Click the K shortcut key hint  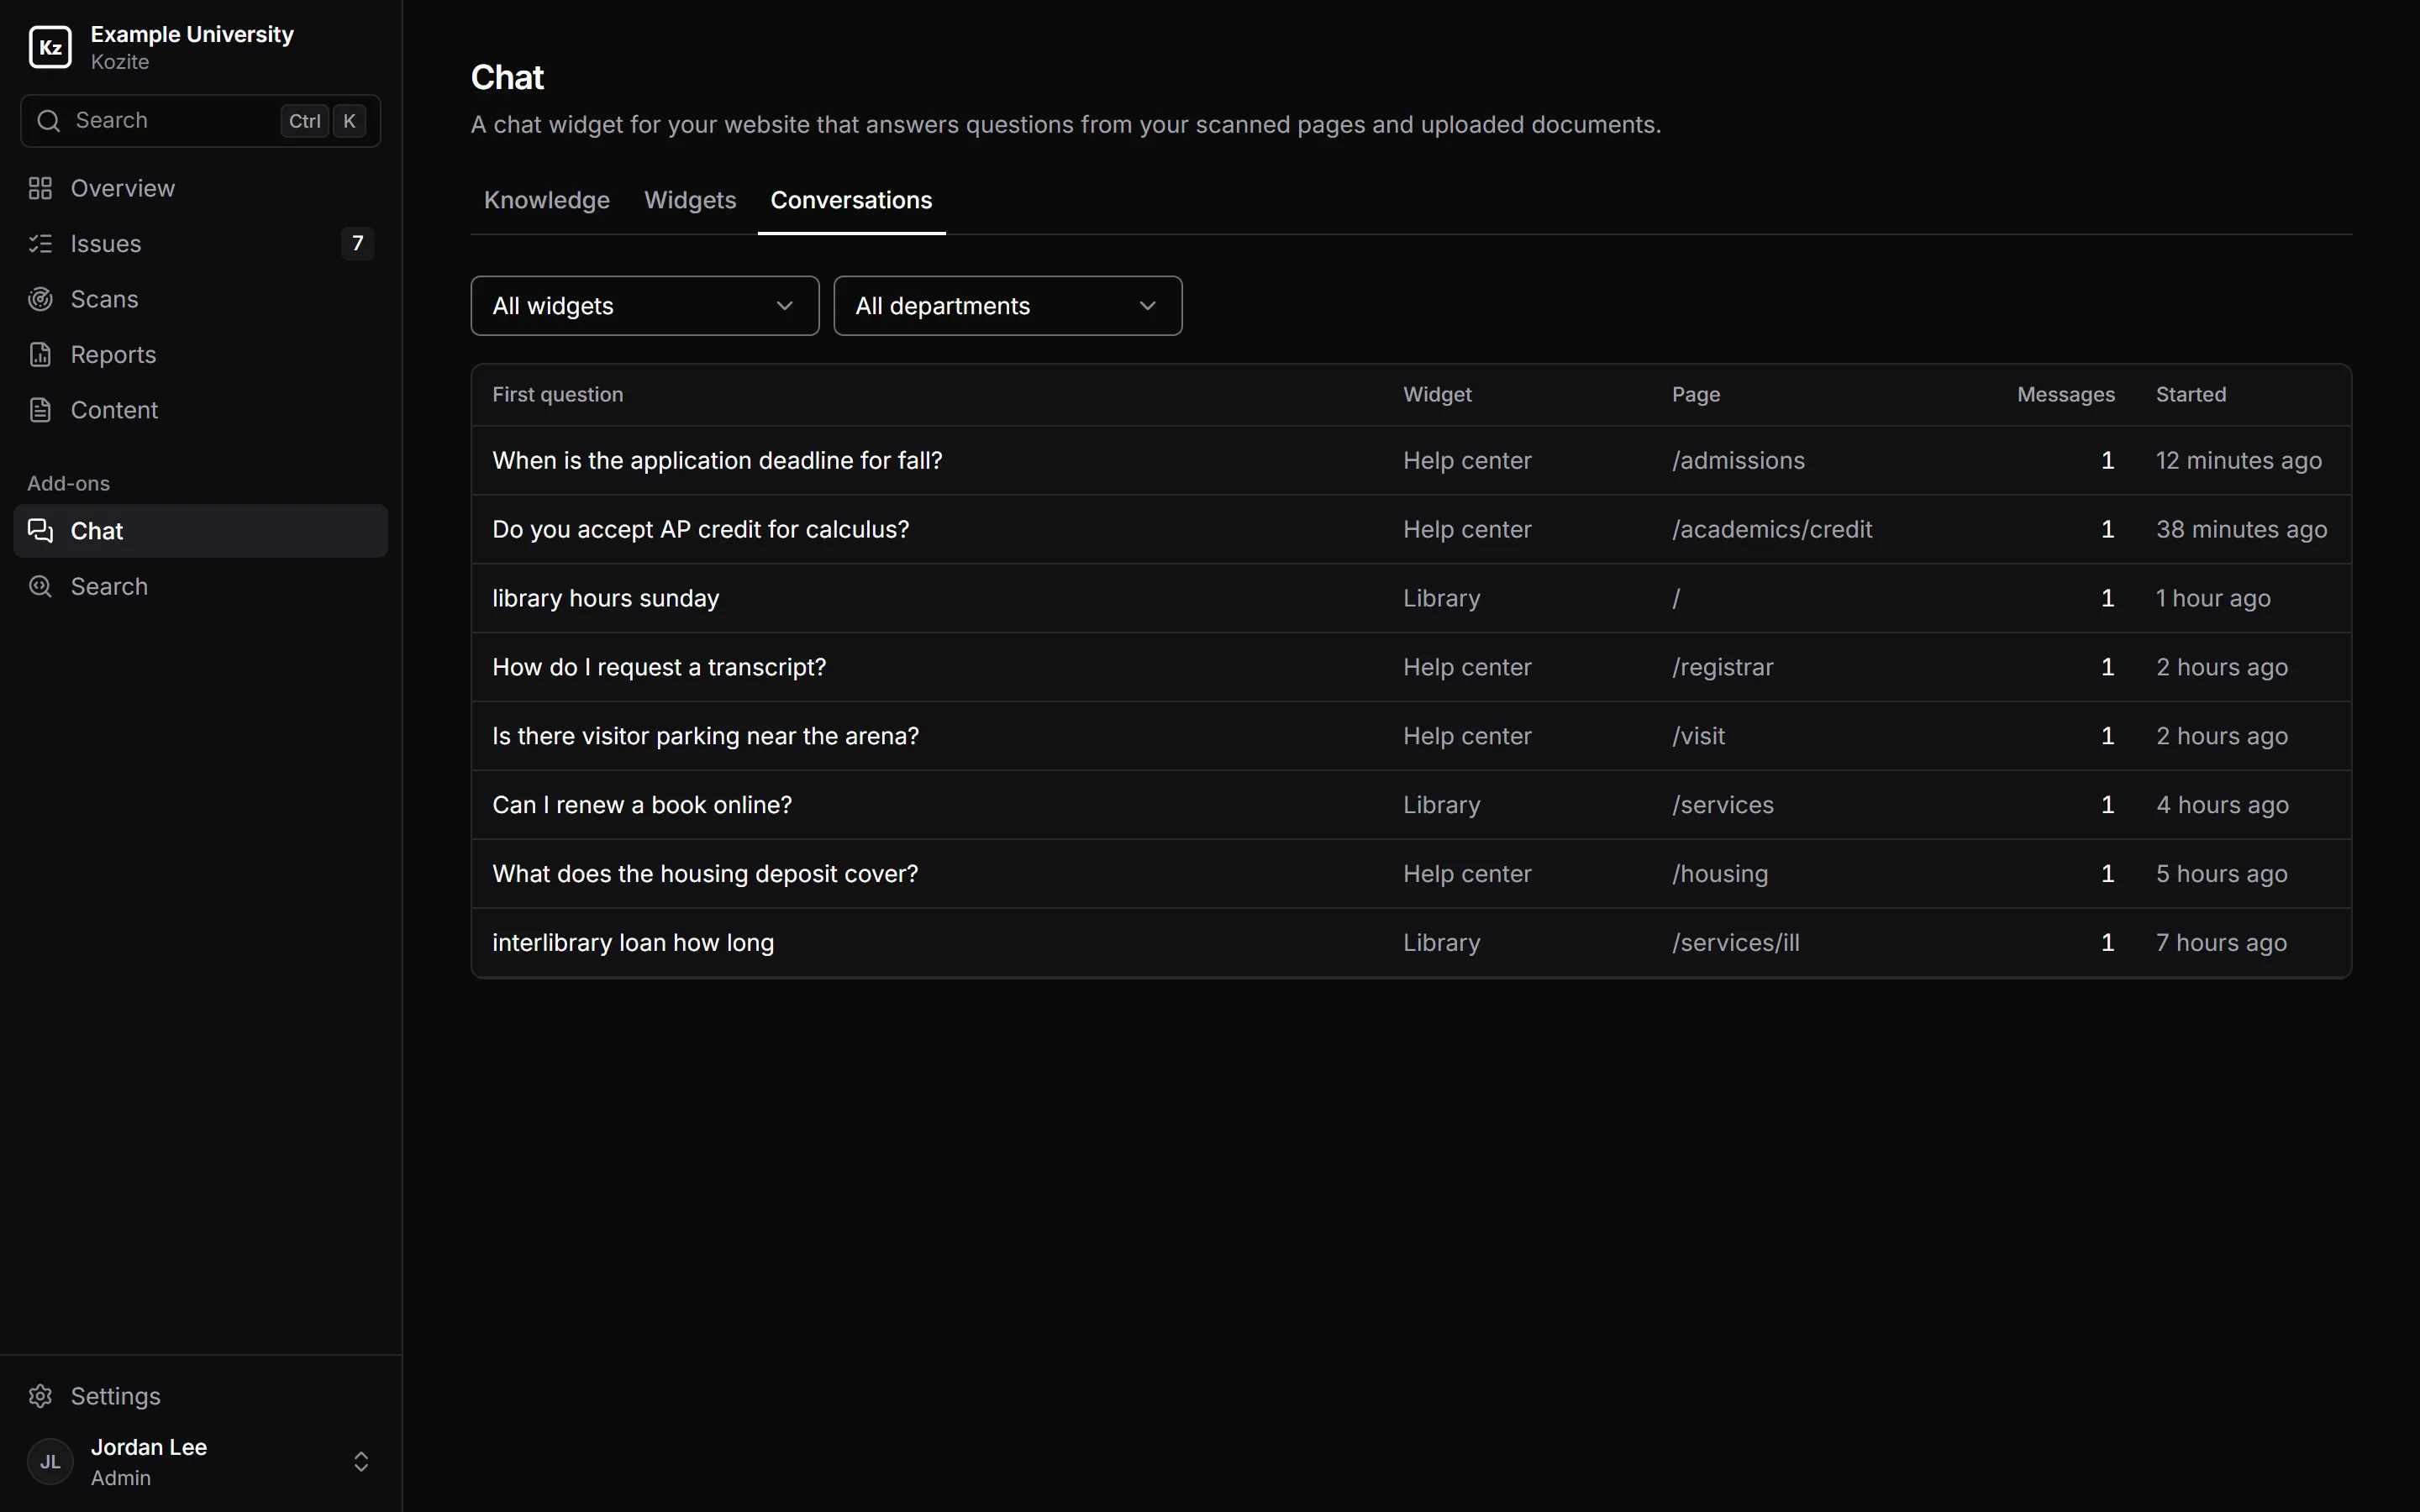[x=349, y=121]
